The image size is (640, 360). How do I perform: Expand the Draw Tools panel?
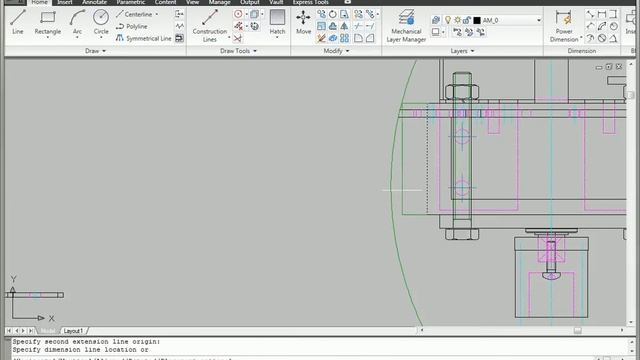(238, 51)
